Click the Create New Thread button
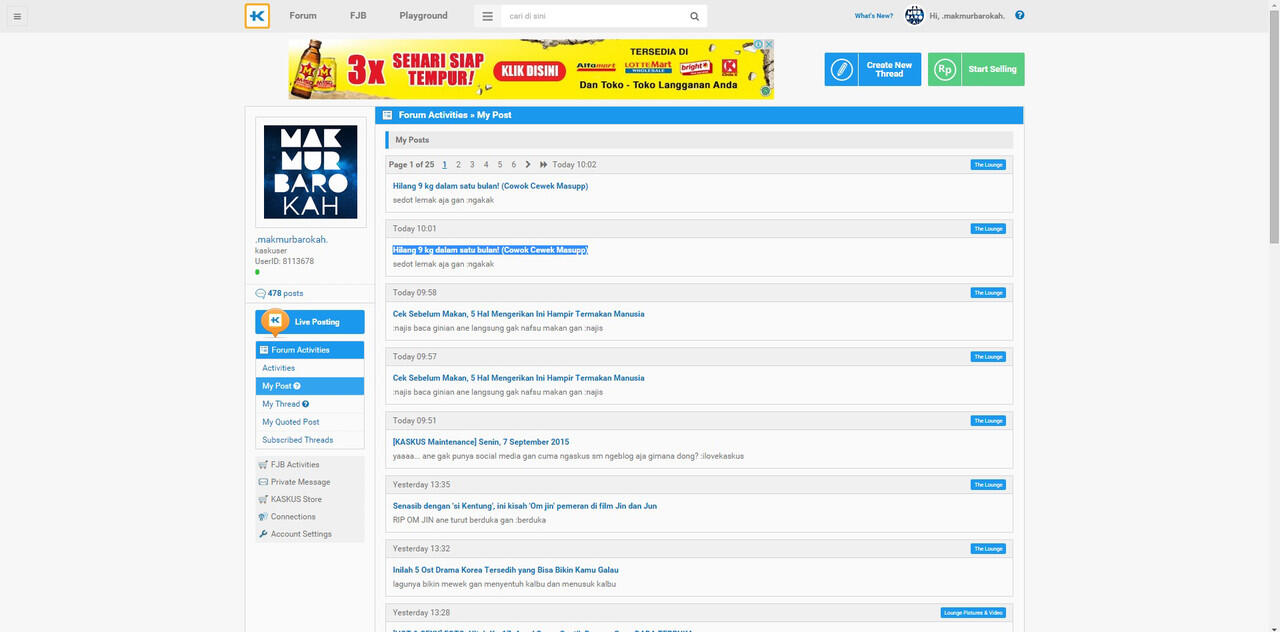The image size is (1280, 632). (x=873, y=69)
